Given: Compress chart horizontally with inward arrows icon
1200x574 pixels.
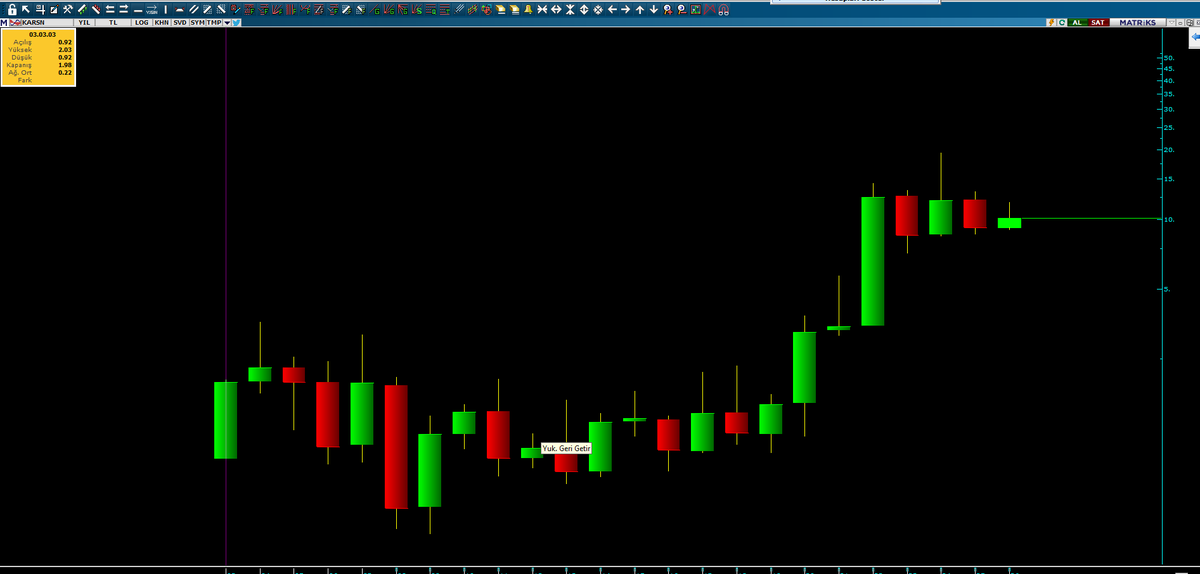Looking at the screenshot, I should (542, 9).
